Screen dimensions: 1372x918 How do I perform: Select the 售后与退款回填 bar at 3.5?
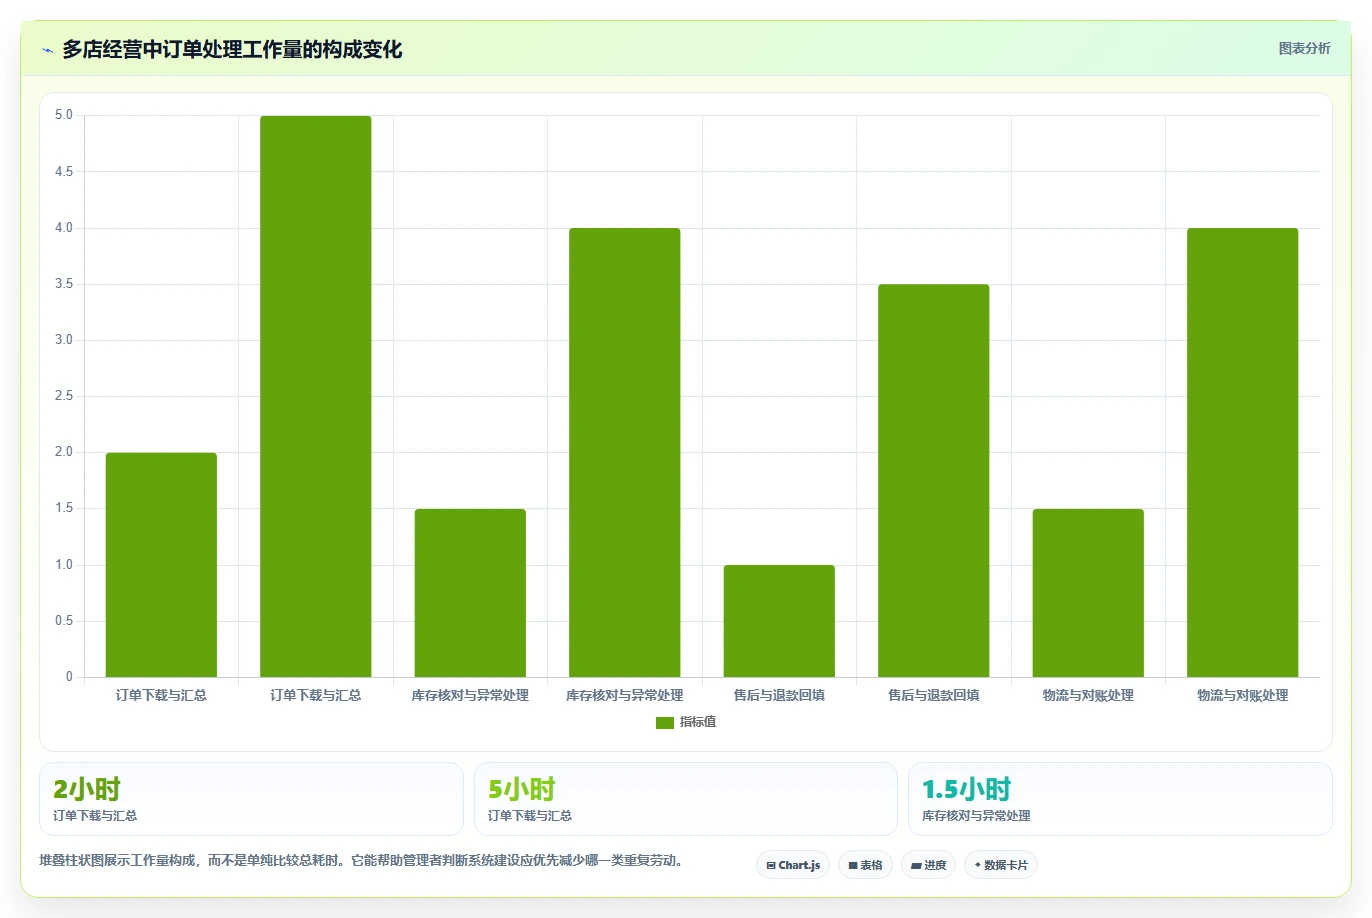click(x=934, y=481)
